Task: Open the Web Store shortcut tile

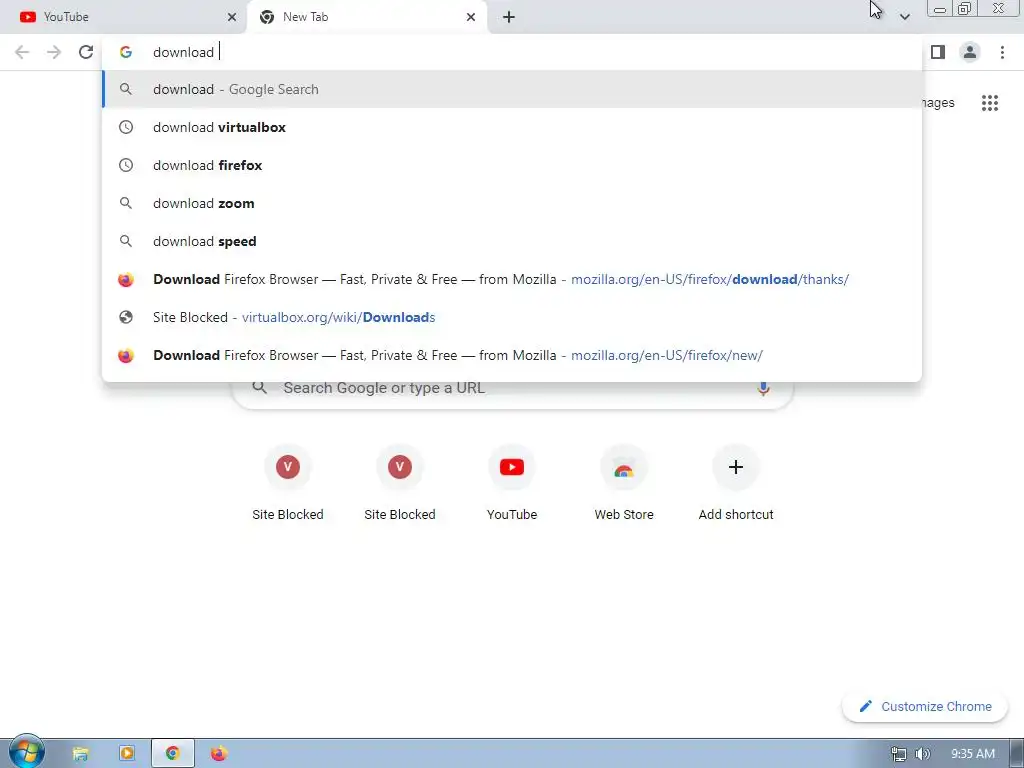Action: click(624, 482)
